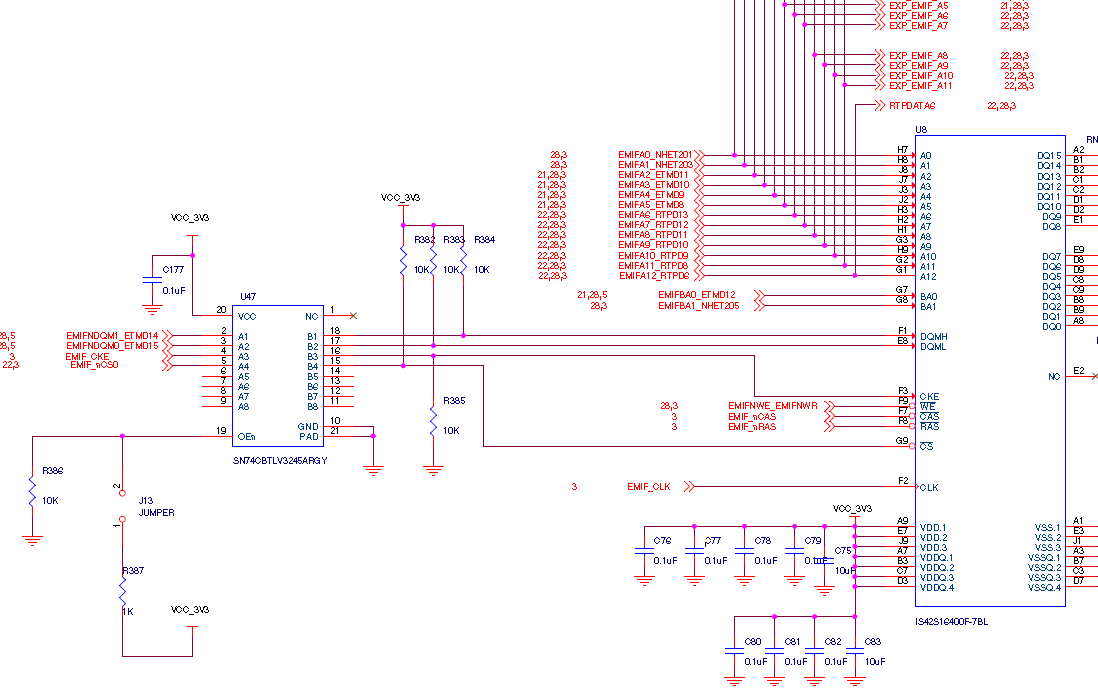Image resolution: width=1098 pixels, height=697 pixels.
Task: Click the 10K value of R385
Action: pos(451,431)
